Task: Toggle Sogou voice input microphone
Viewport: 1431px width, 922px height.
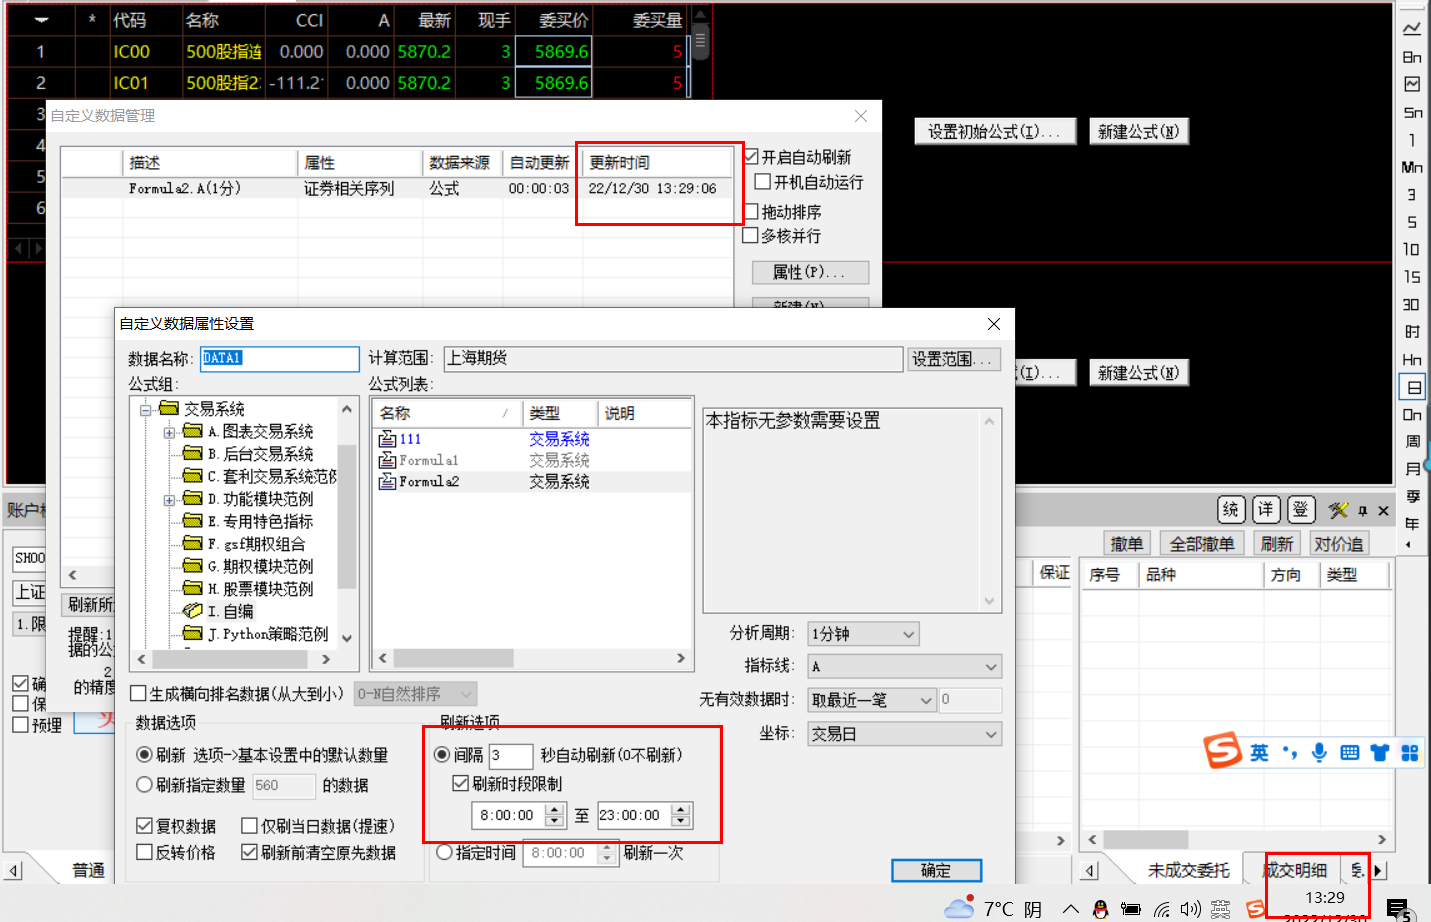Action: pyautogui.click(x=1320, y=752)
